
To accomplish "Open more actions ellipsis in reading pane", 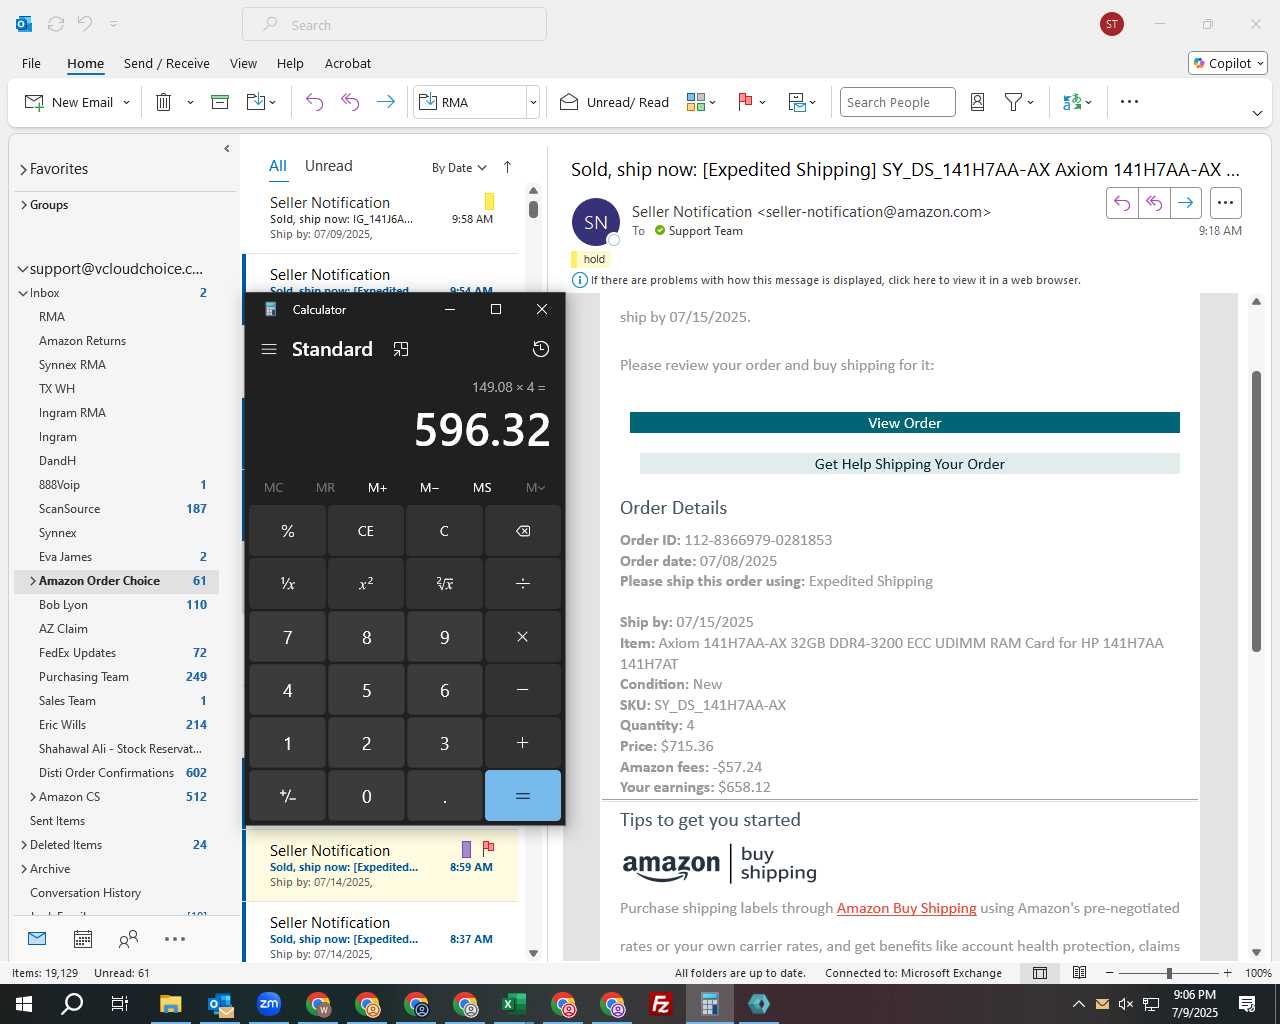I will coord(1226,203).
